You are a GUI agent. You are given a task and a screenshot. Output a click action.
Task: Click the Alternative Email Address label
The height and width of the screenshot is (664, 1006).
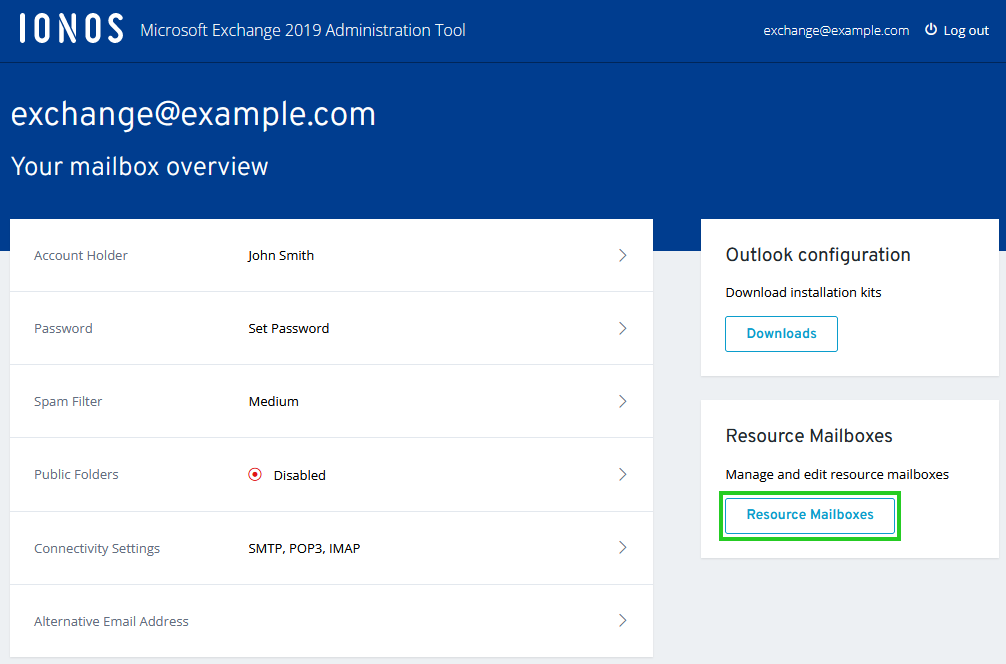tap(111, 621)
